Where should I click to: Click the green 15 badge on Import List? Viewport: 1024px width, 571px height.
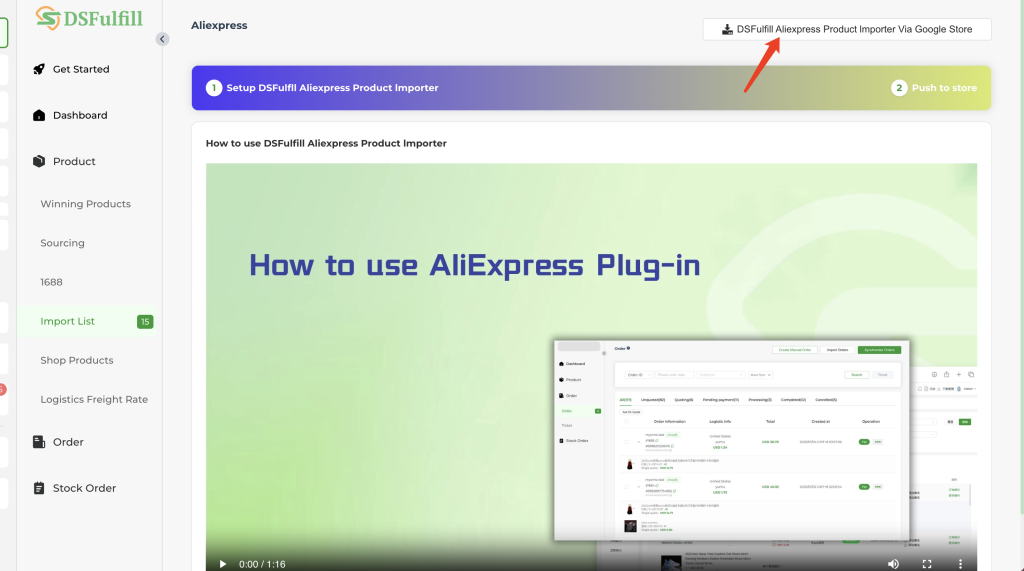tap(145, 321)
